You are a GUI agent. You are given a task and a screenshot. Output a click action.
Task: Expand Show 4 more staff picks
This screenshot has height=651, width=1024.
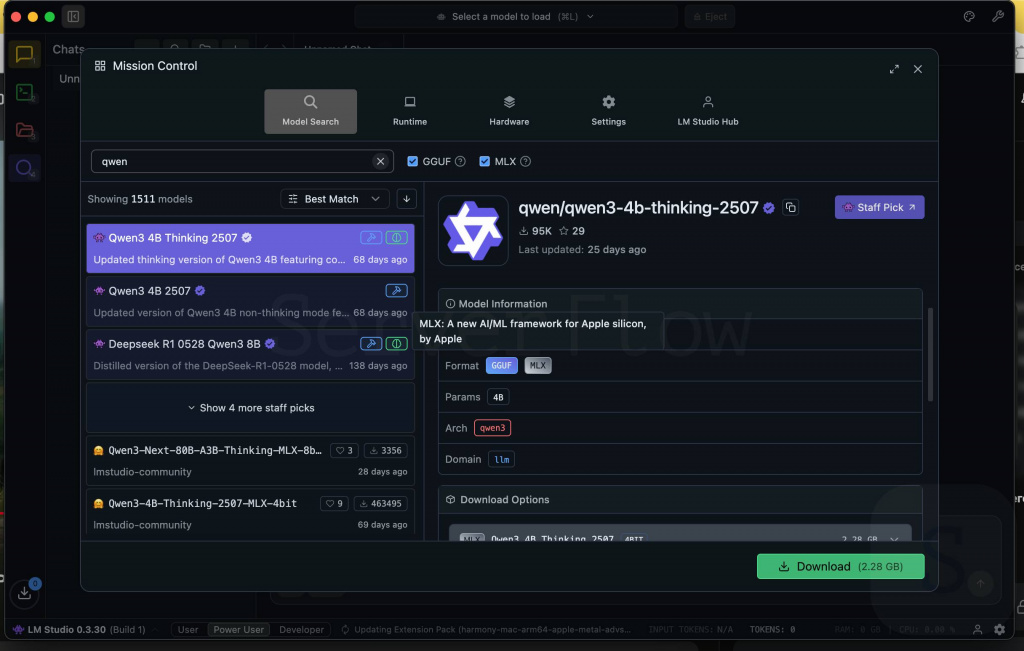point(249,407)
